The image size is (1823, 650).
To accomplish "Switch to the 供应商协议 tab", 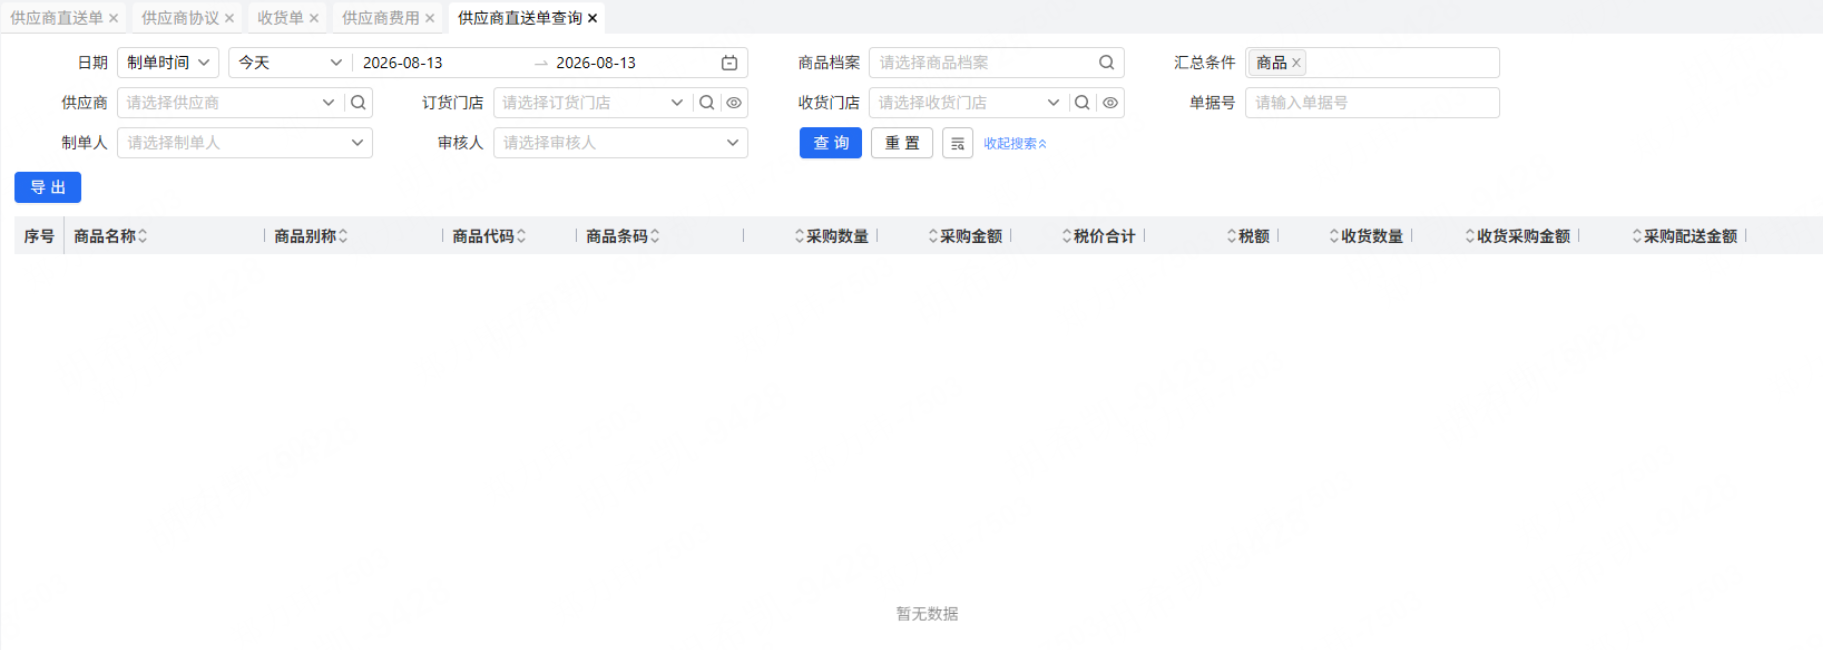I will coord(180,18).
